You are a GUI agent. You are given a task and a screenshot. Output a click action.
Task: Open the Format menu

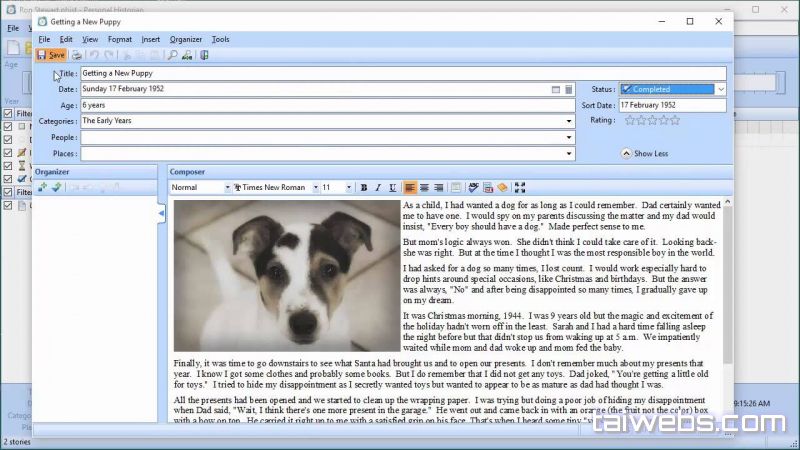coord(119,39)
